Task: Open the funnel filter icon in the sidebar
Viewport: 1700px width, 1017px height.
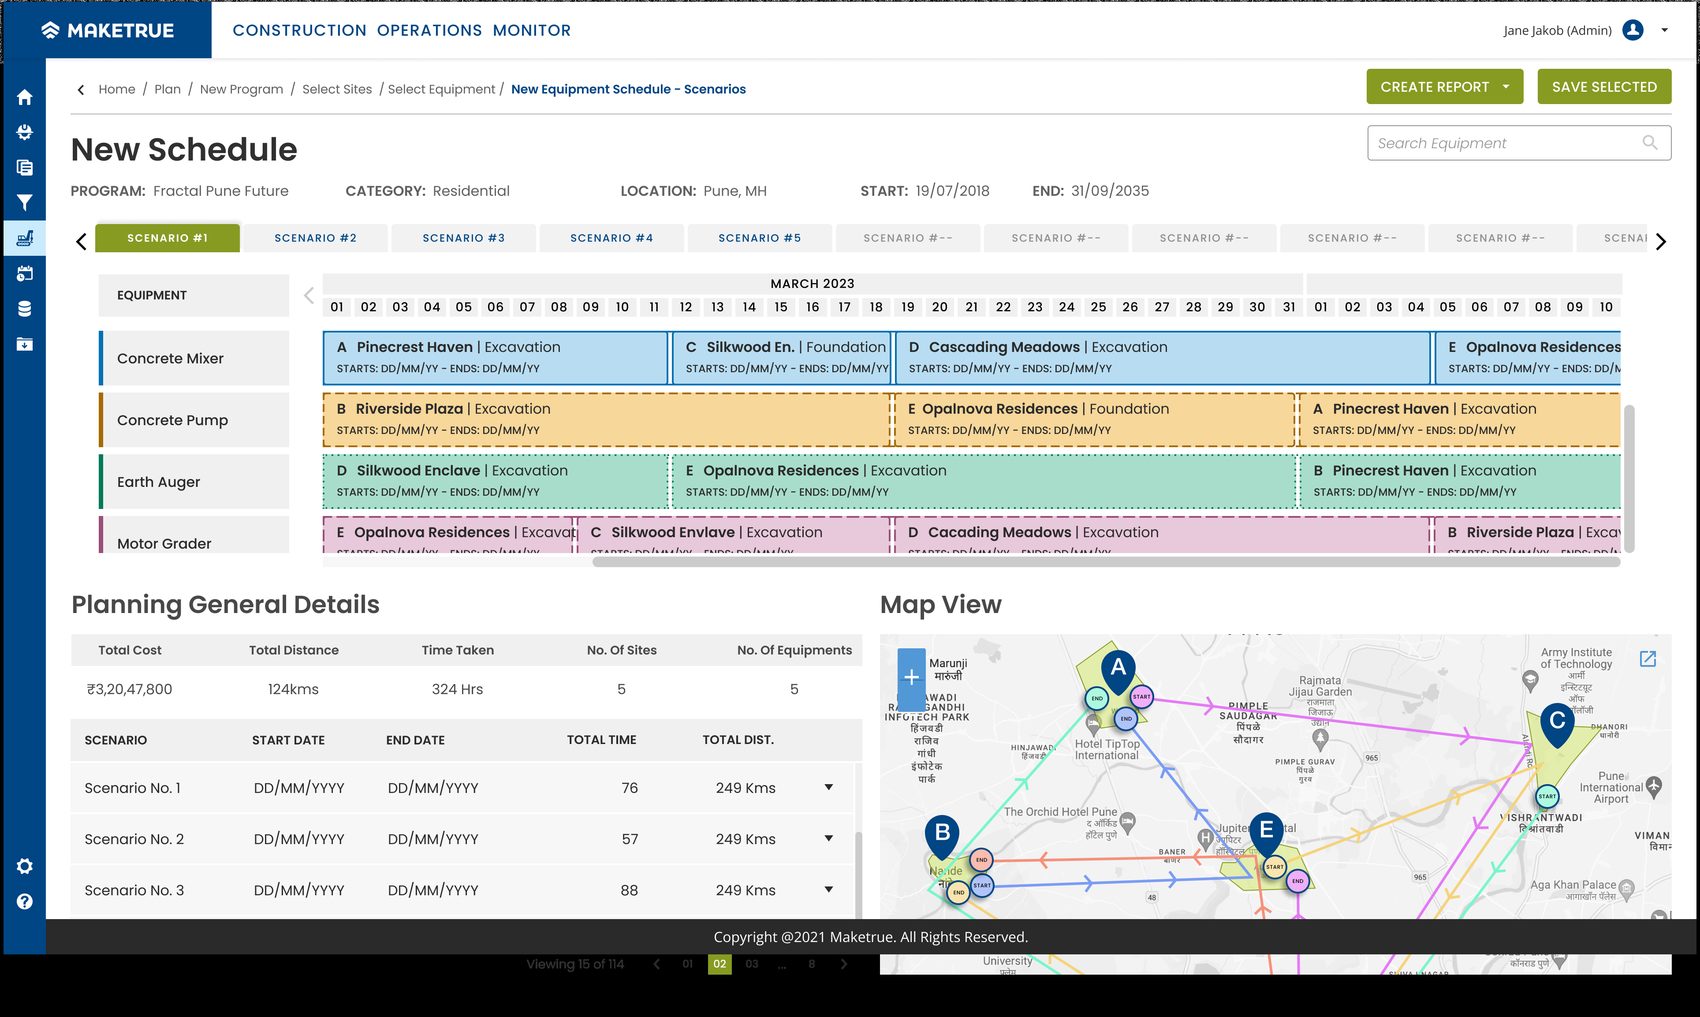Action: (x=25, y=203)
